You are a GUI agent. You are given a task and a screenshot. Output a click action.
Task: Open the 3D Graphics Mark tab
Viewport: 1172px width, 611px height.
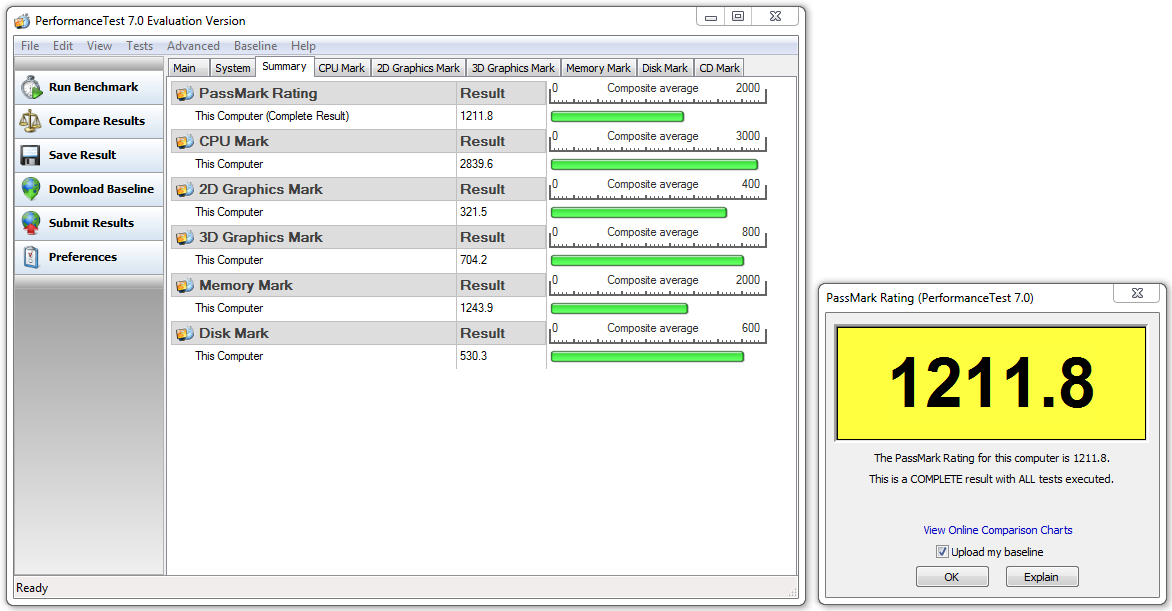[513, 67]
